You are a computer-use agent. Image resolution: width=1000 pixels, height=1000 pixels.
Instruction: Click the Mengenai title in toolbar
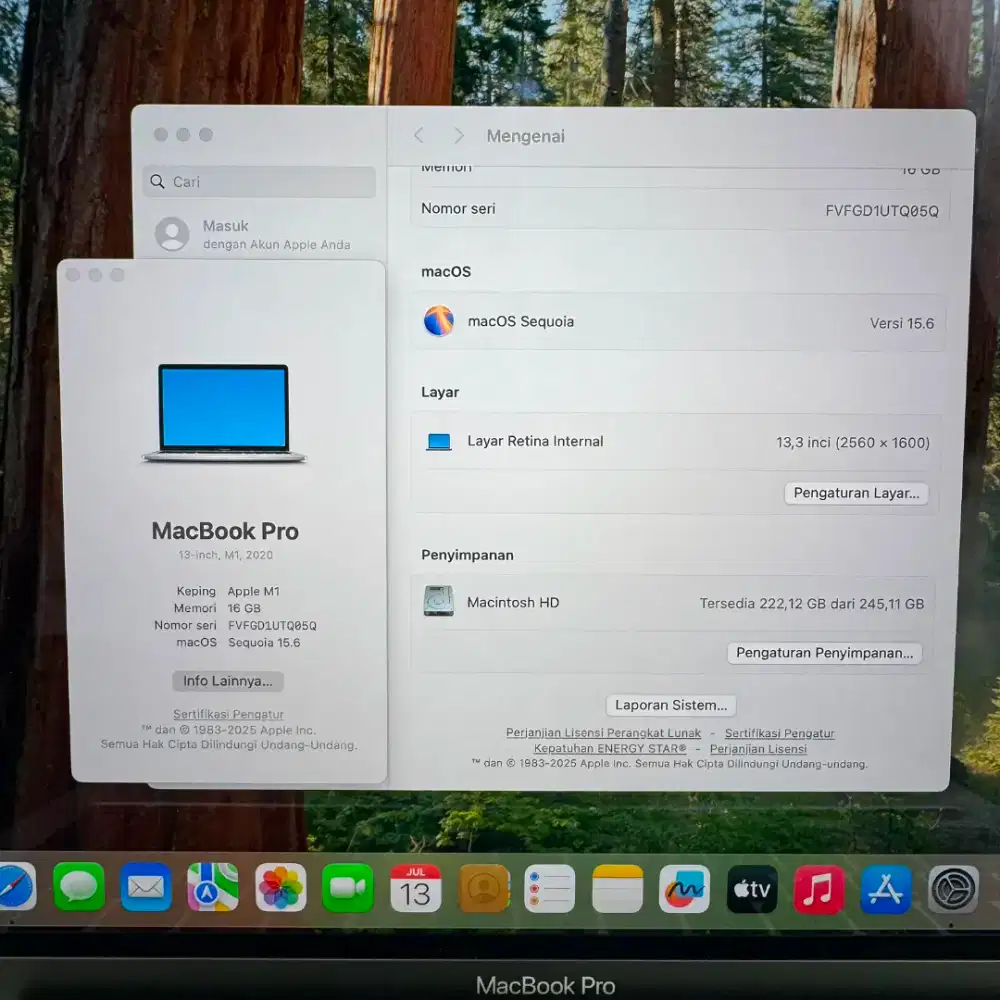point(526,136)
